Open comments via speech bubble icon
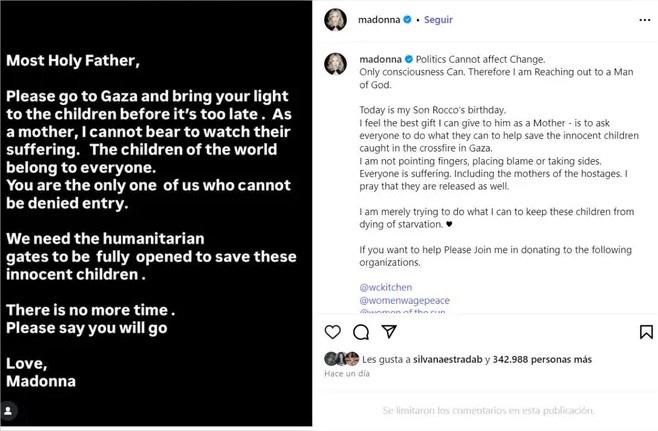Viewport: 658px width, 431px height. click(361, 332)
